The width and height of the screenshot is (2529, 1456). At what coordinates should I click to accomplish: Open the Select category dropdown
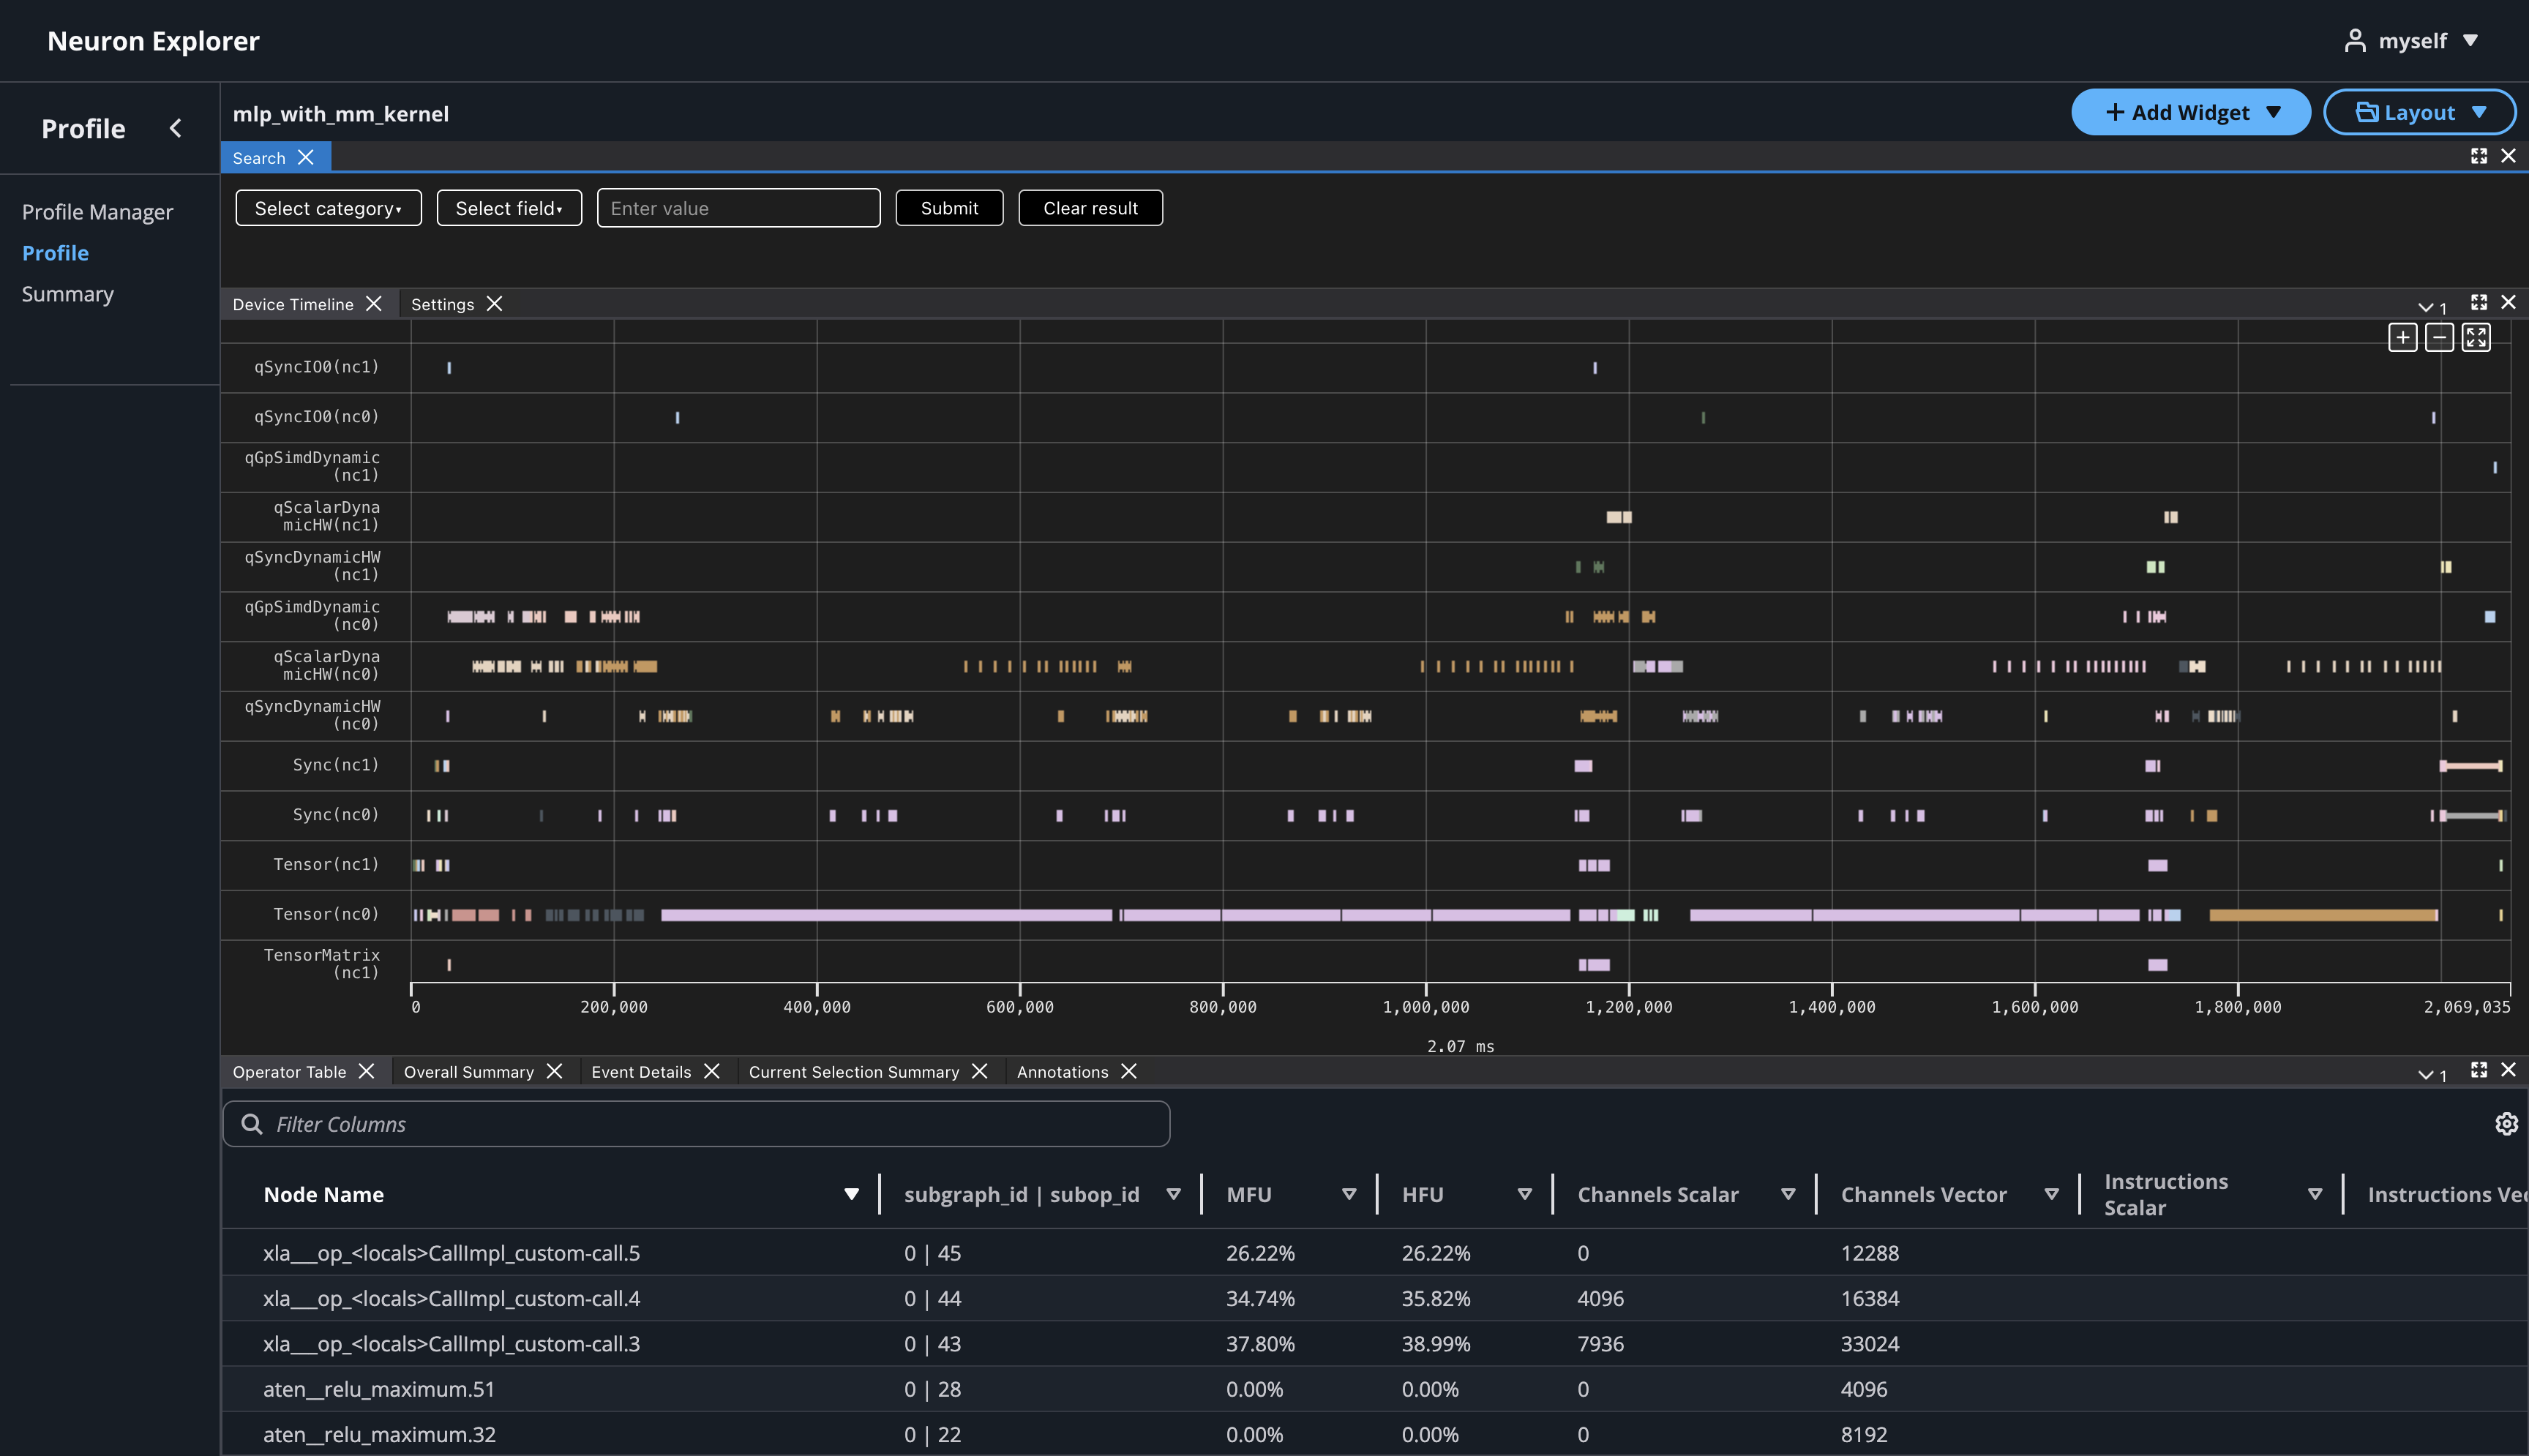[328, 208]
